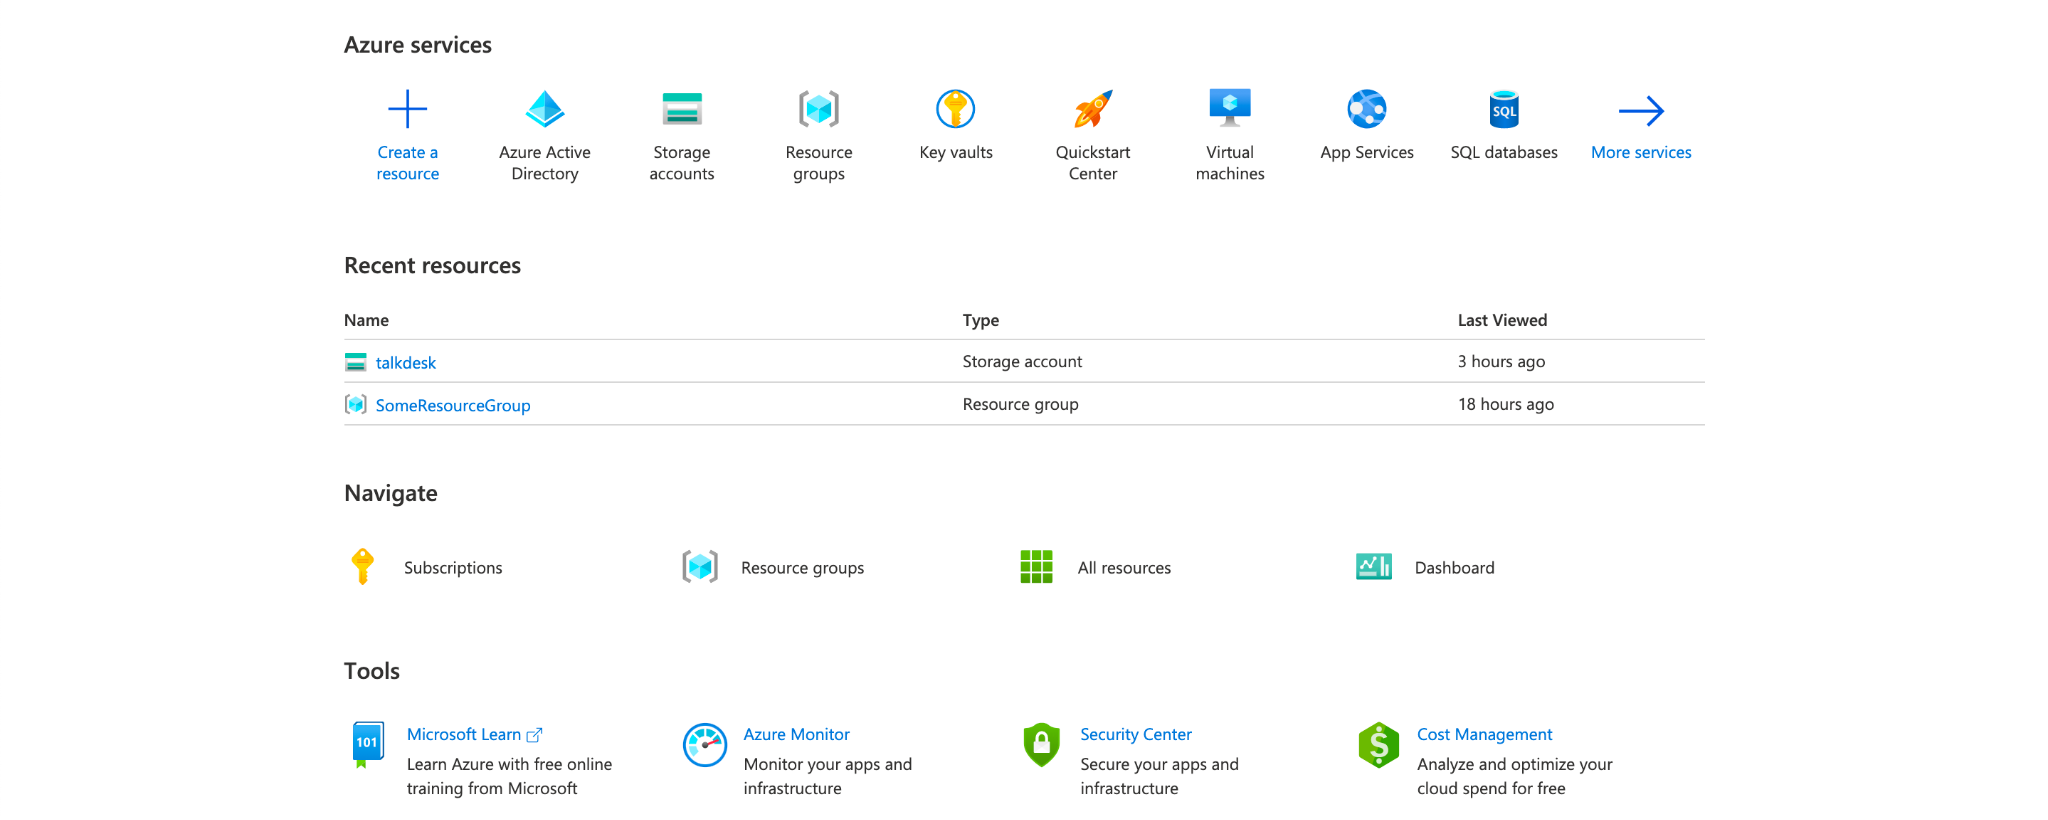
Task: Navigate to the All resources label
Action: [x=1124, y=567]
